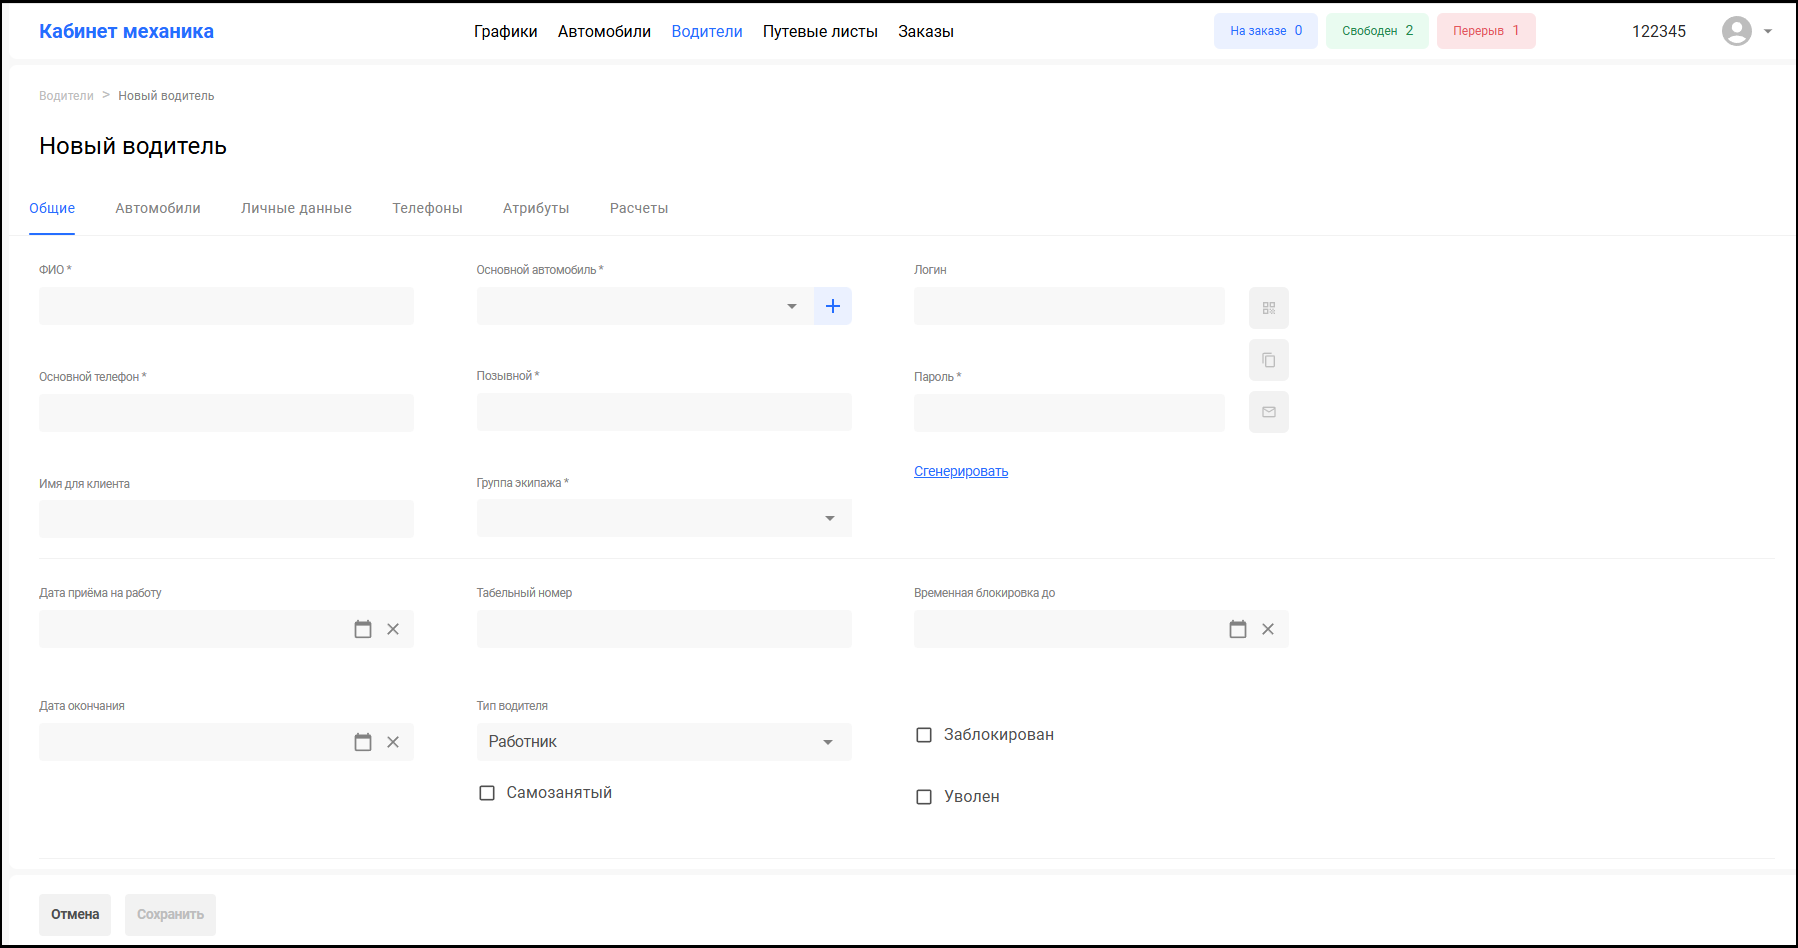Viewport: 1798px width, 948px height.
Task: Enable the Самозанятый checkbox
Action: pos(487,793)
